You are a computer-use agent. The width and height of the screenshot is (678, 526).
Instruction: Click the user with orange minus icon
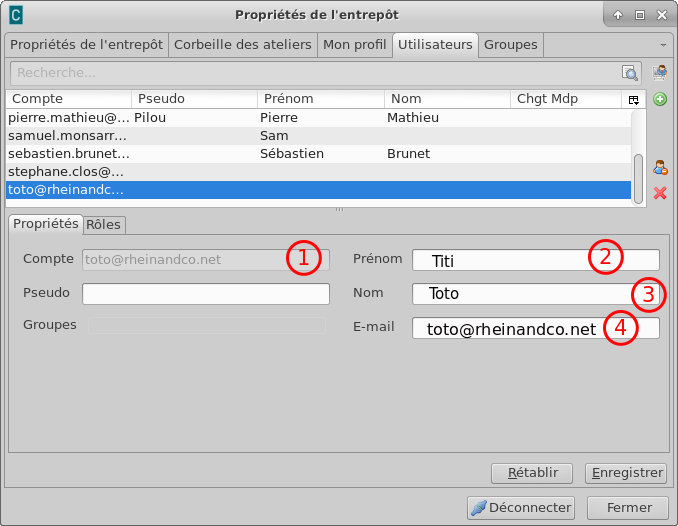660,168
